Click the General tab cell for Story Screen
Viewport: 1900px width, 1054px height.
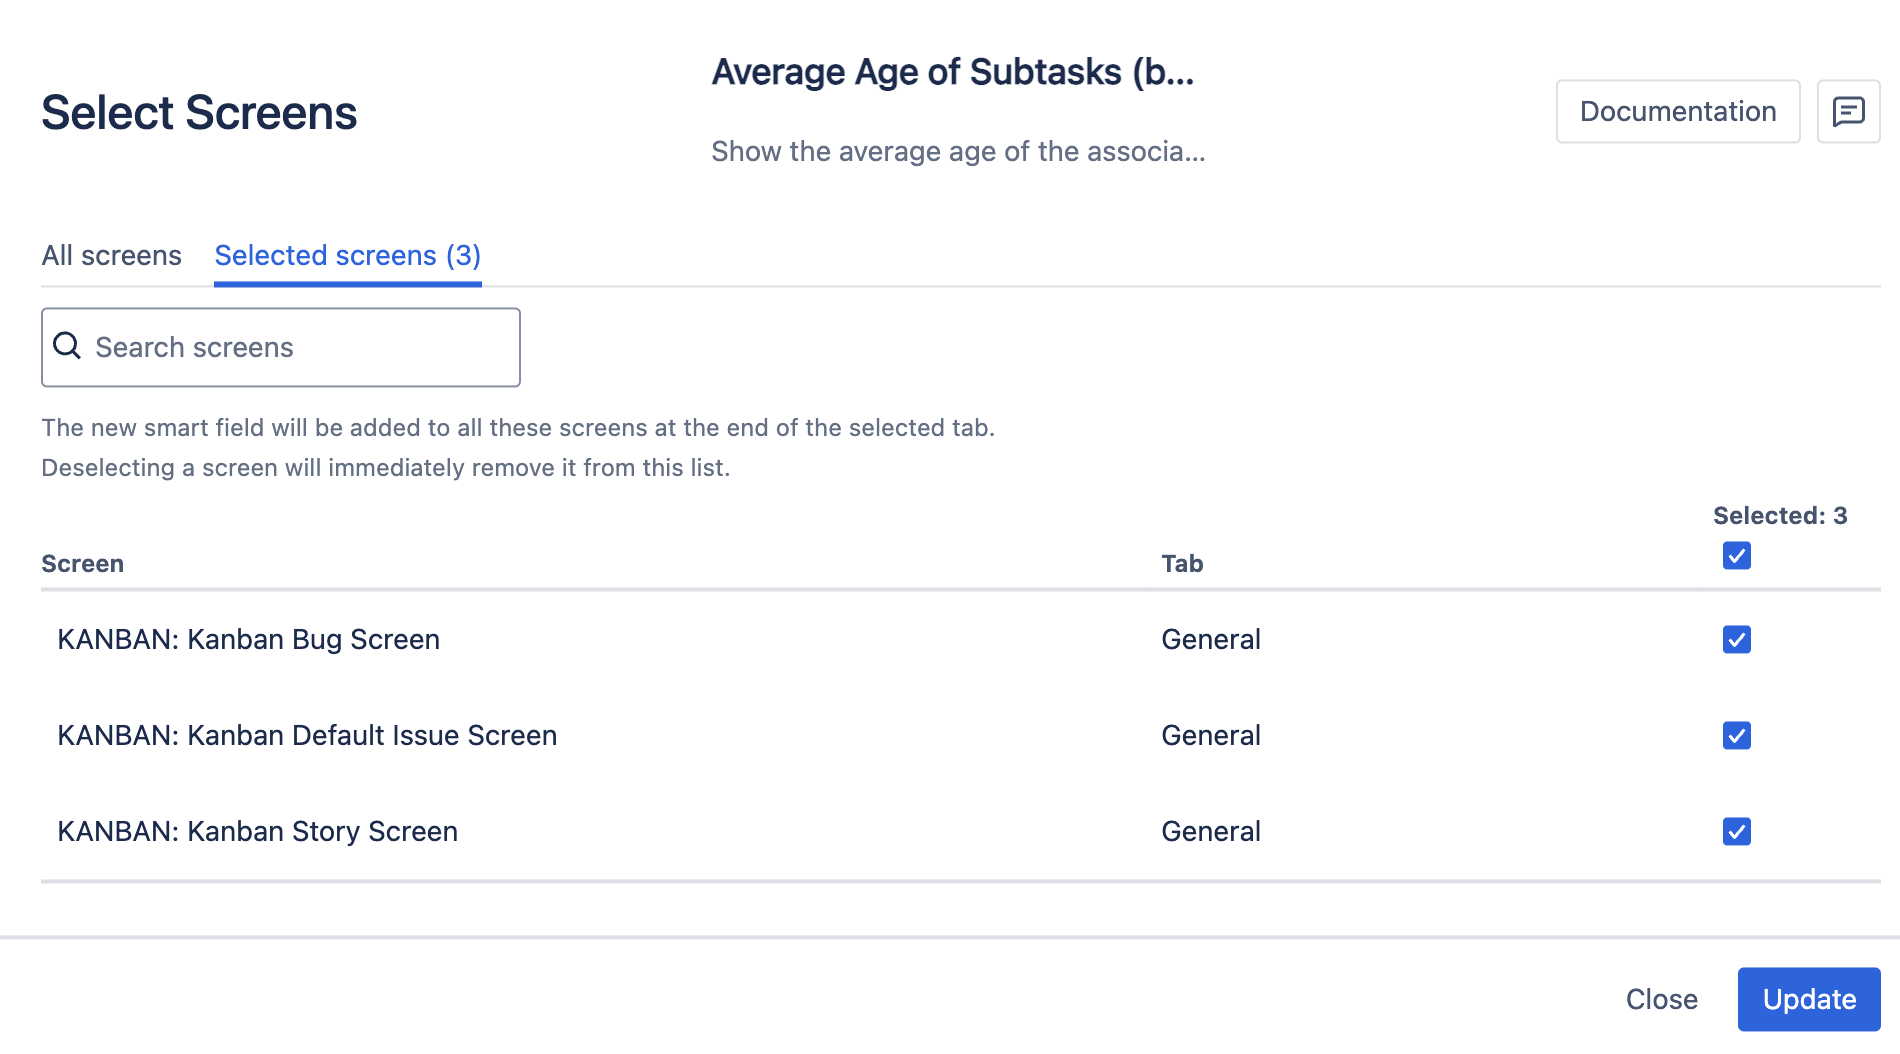point(1210,832)
